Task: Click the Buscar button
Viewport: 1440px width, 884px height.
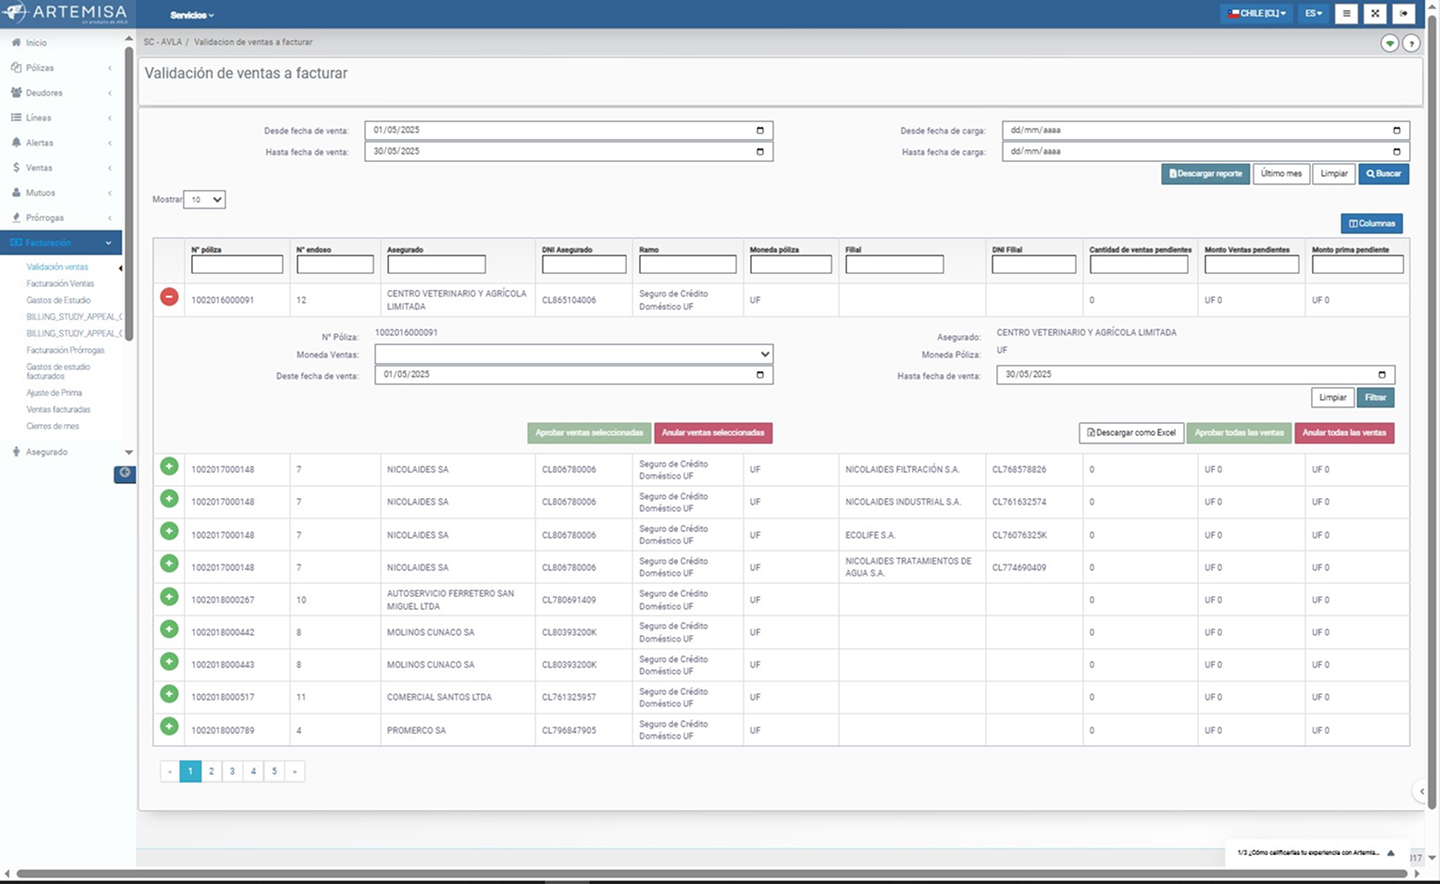Action: click(1384, 174)
